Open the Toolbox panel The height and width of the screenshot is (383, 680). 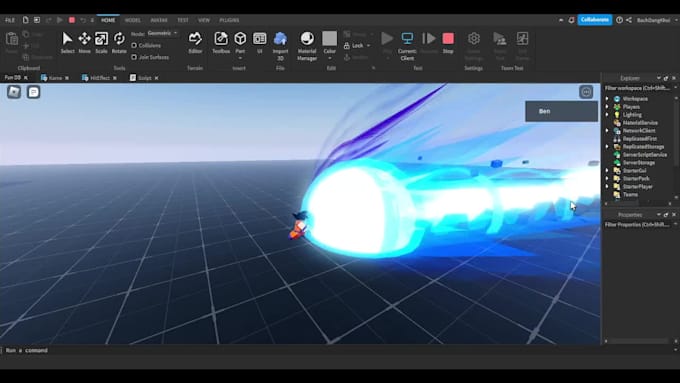221,43
